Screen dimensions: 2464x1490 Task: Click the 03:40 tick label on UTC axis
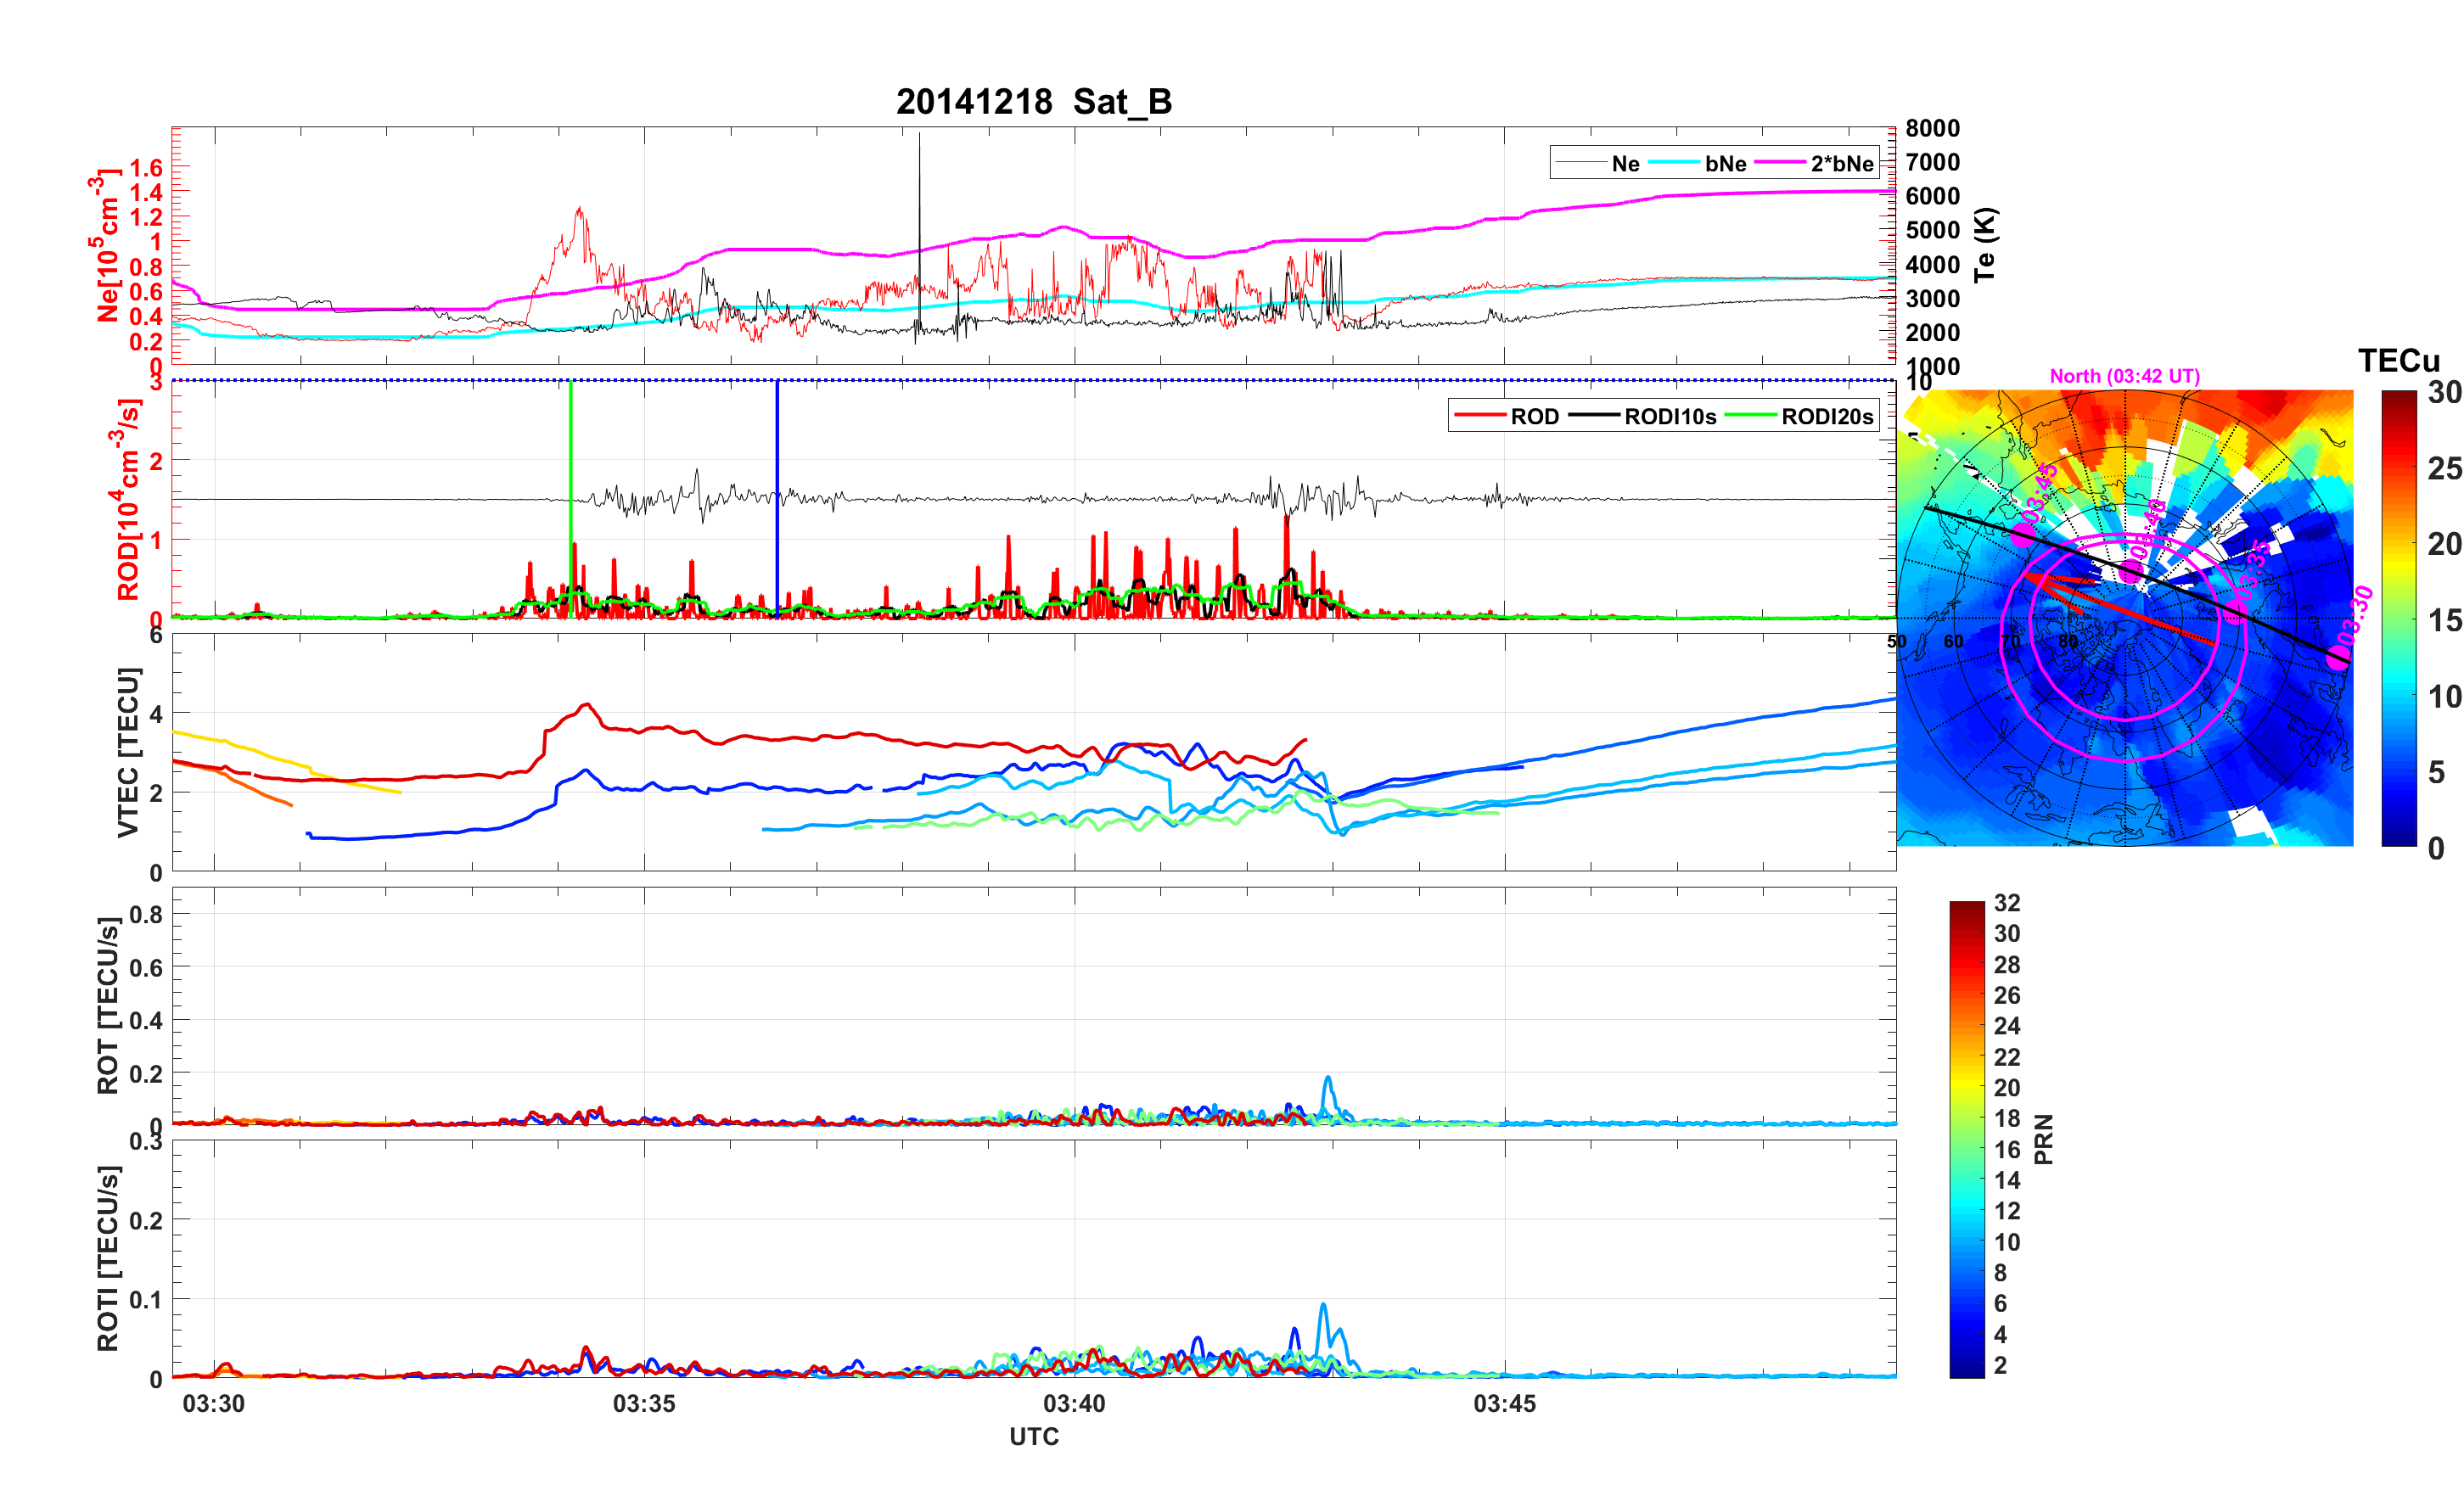(1074, 1403)
